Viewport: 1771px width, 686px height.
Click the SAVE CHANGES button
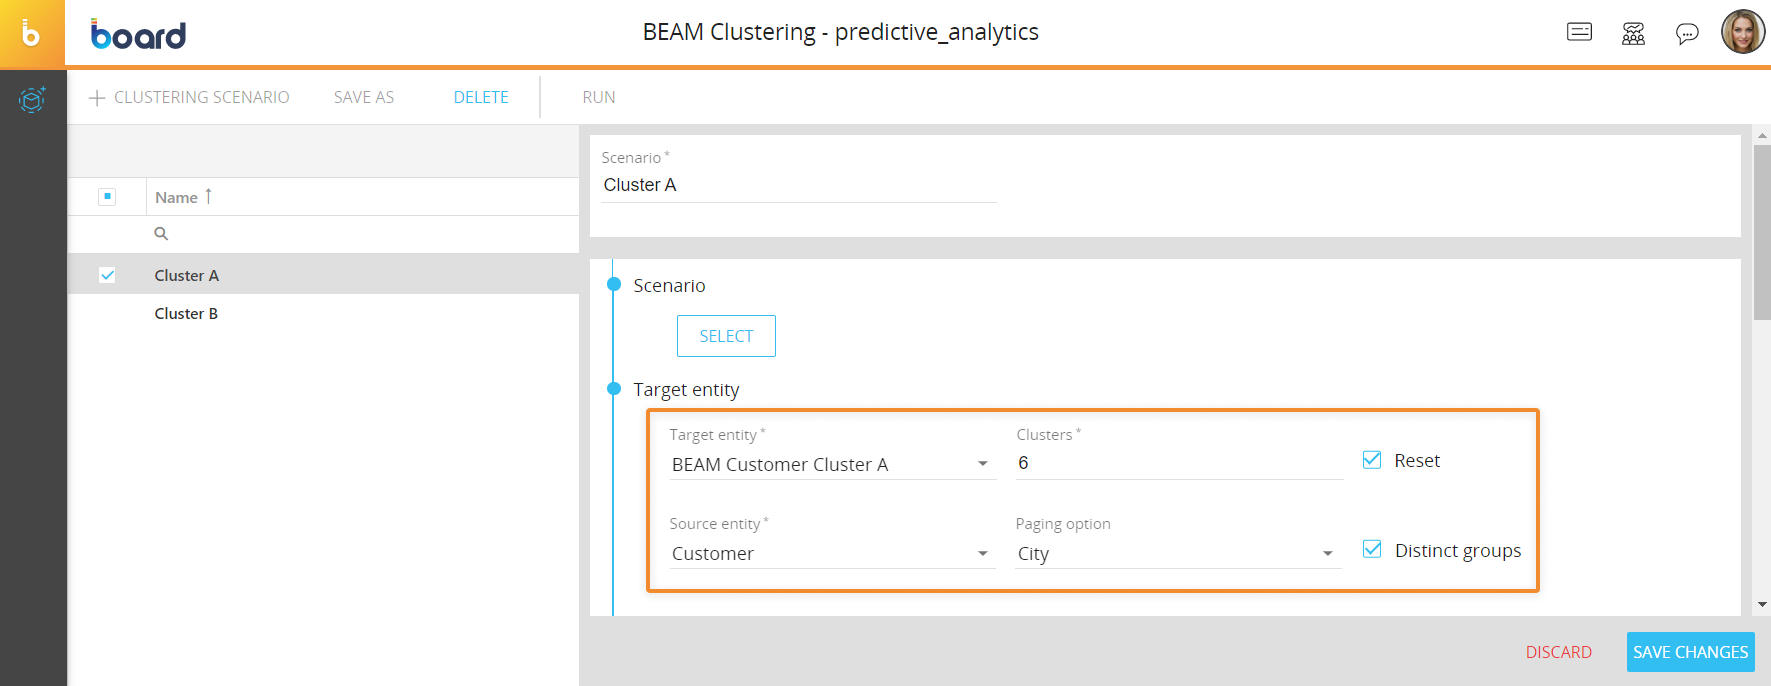[x=1690, y=652]
